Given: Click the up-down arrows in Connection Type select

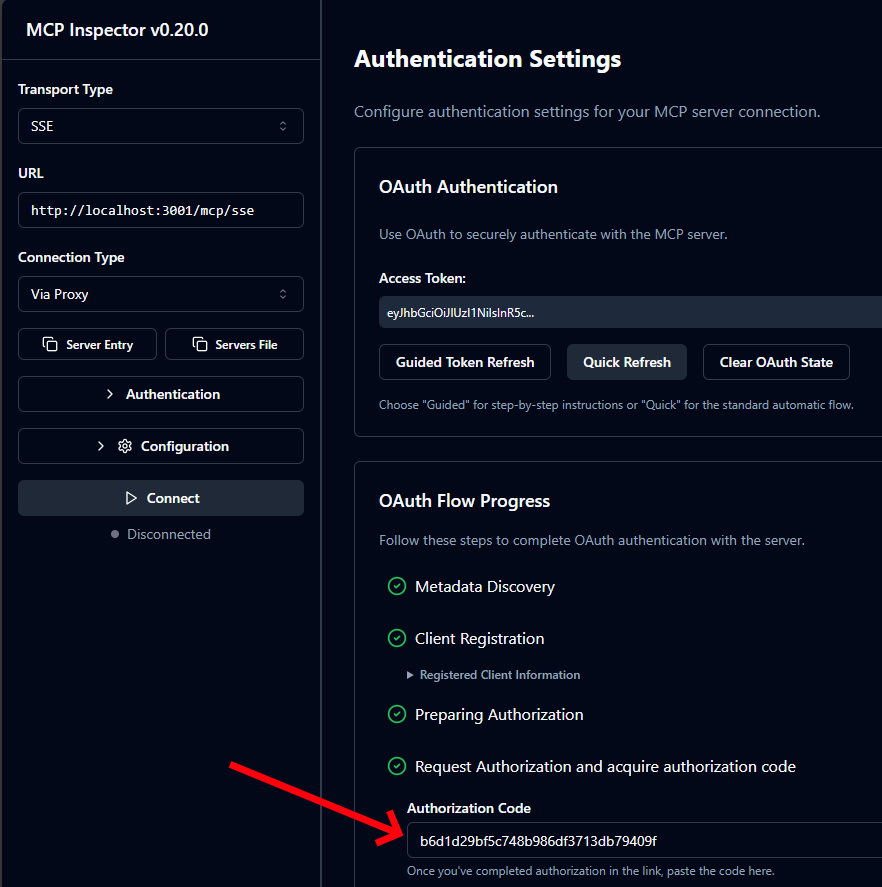Looking at the screenshot, I should click(283, 294).
